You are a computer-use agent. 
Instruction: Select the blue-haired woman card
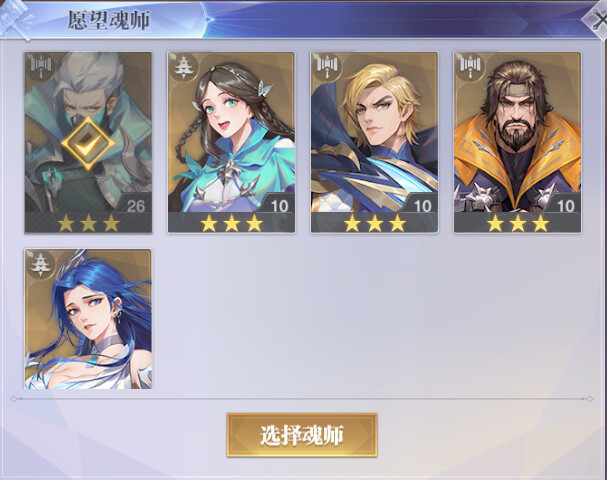88,319
